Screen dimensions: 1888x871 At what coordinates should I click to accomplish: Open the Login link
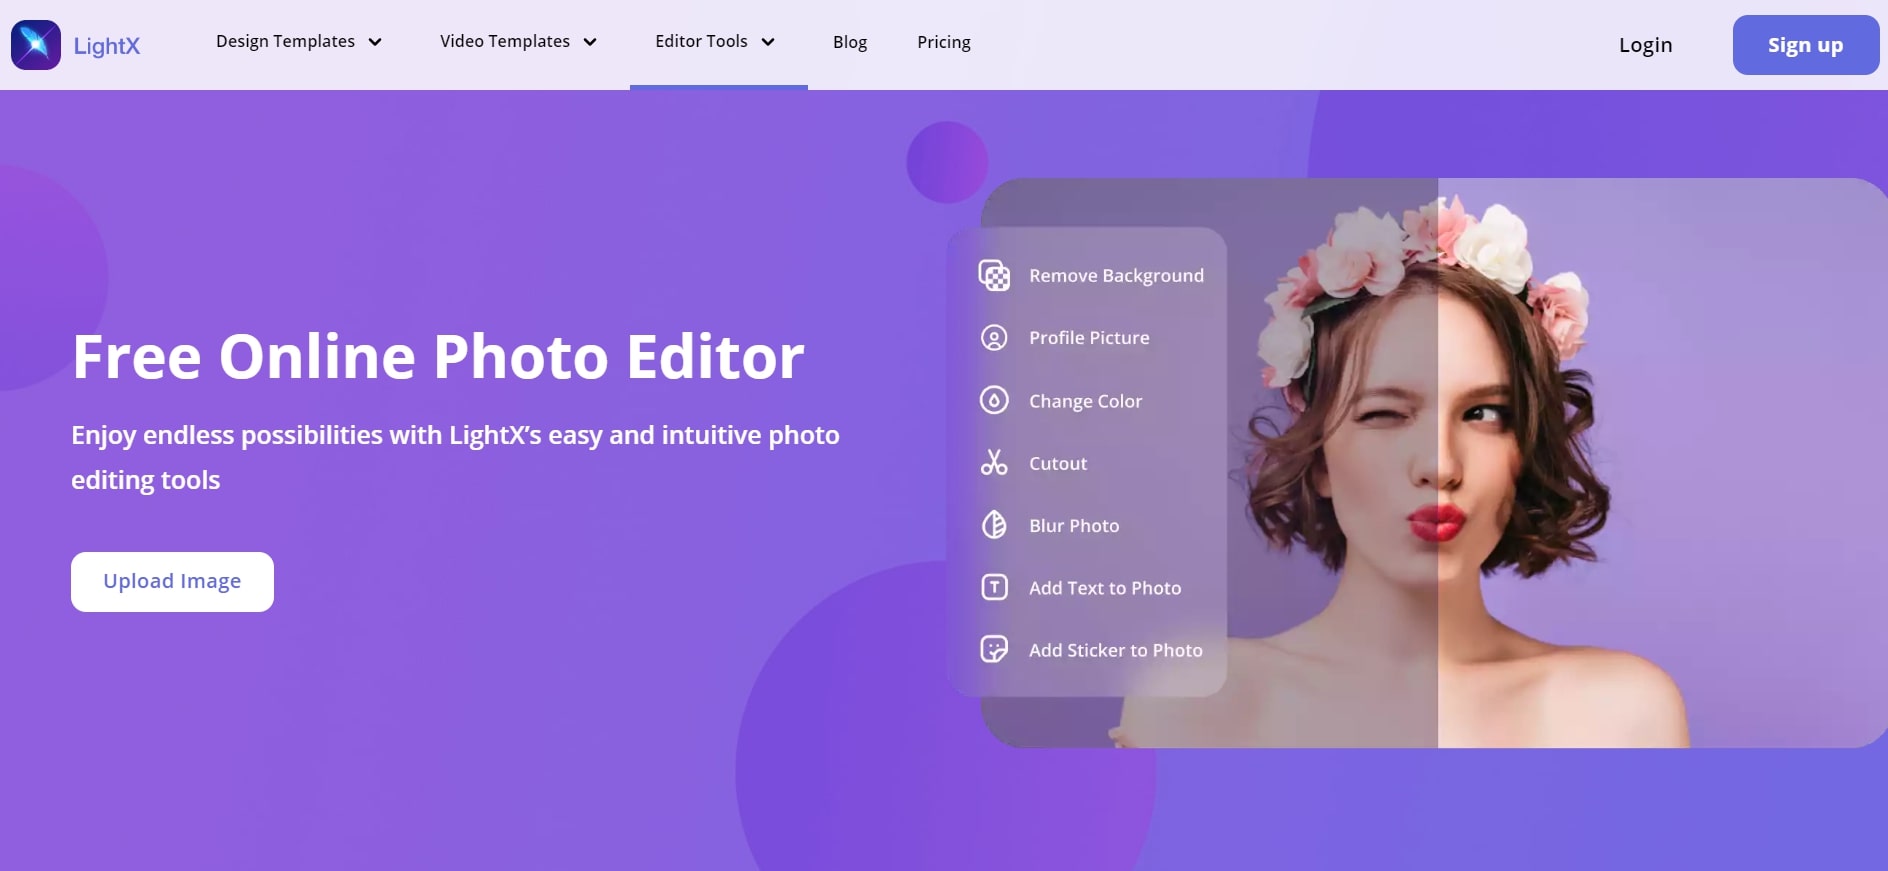point(1645,45)
